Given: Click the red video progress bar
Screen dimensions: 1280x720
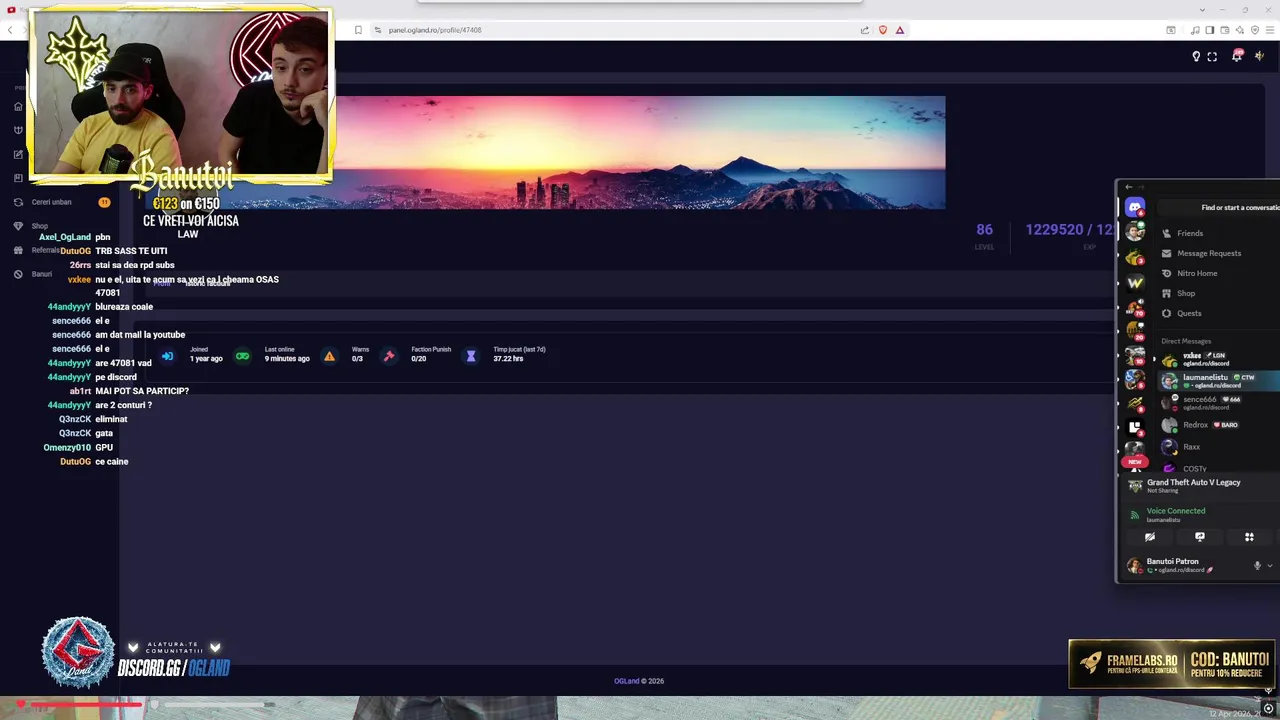Looking at the screenshot, I should [x=85, y=705].
